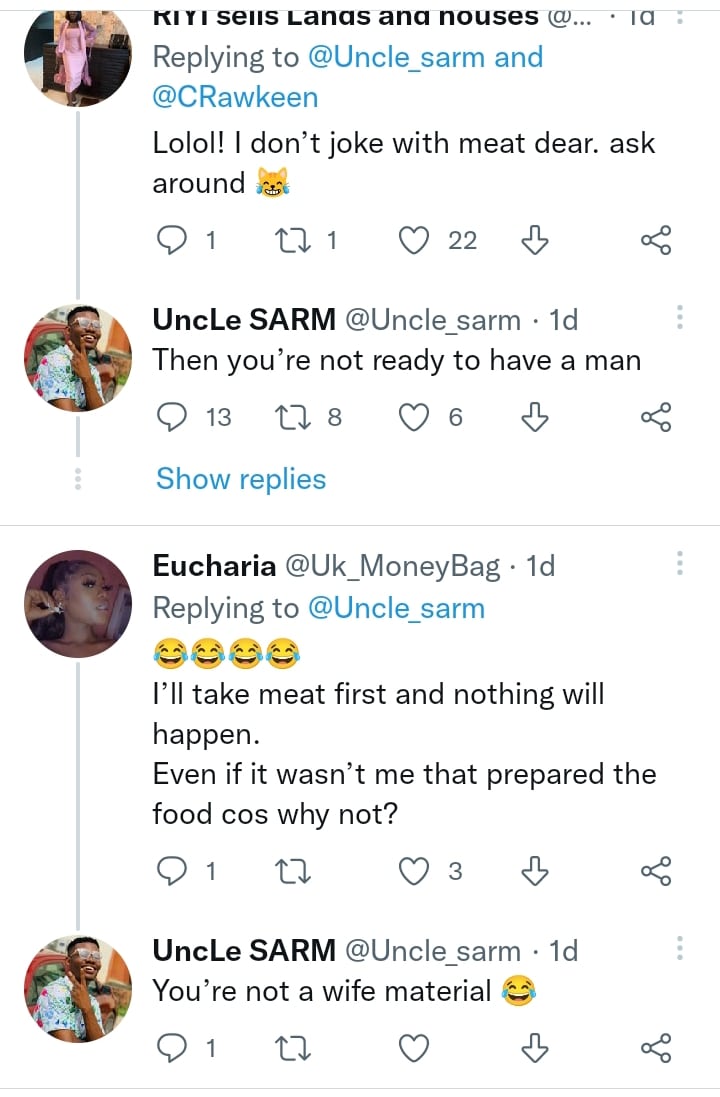Viewport: 720px width, 1097px height.
Task: Like the "You're not a wife material" tweet
Action: [413, 1048]
